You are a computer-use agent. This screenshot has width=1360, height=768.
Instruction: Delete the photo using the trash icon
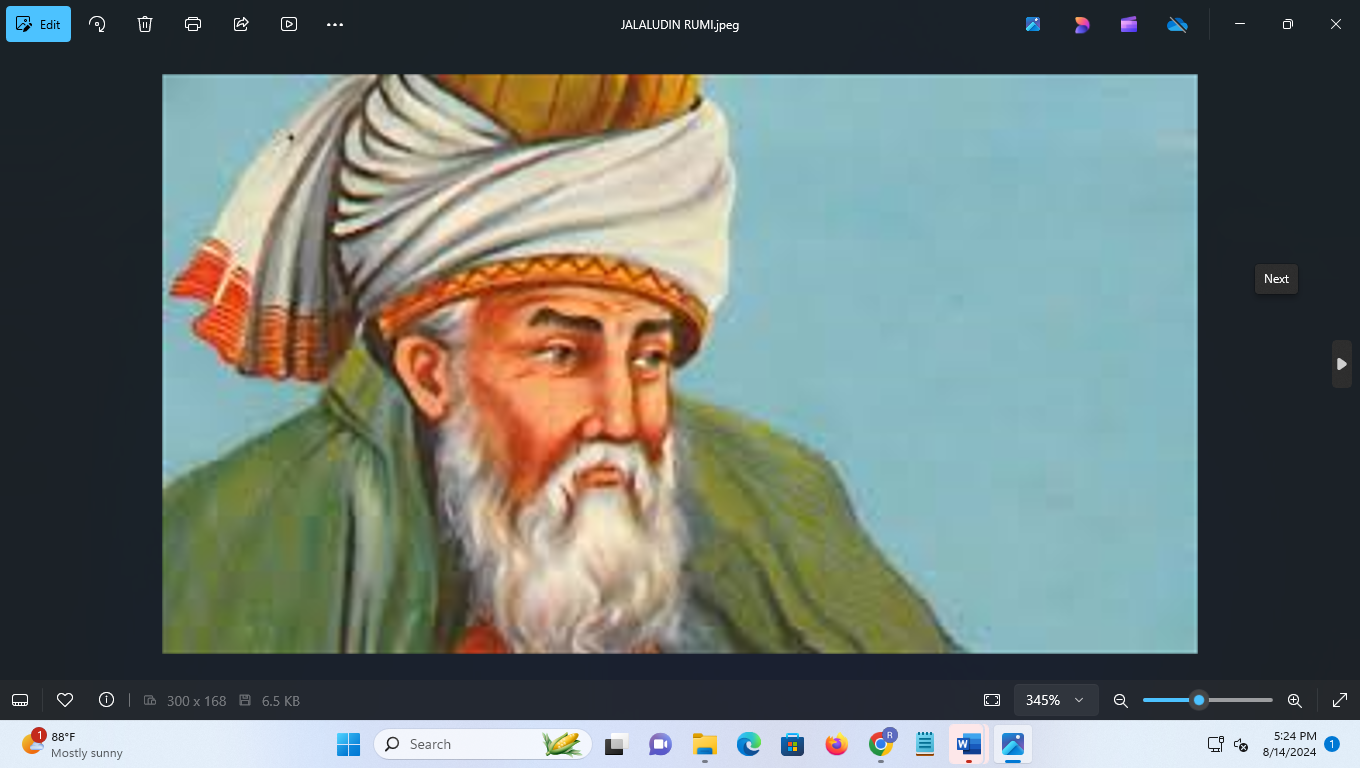coord(145,24)
